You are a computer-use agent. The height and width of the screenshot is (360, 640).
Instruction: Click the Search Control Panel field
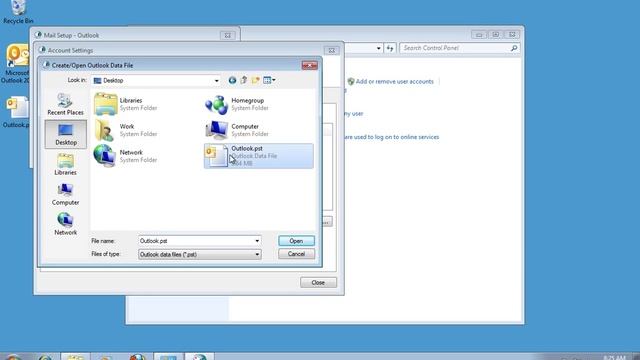455,48
